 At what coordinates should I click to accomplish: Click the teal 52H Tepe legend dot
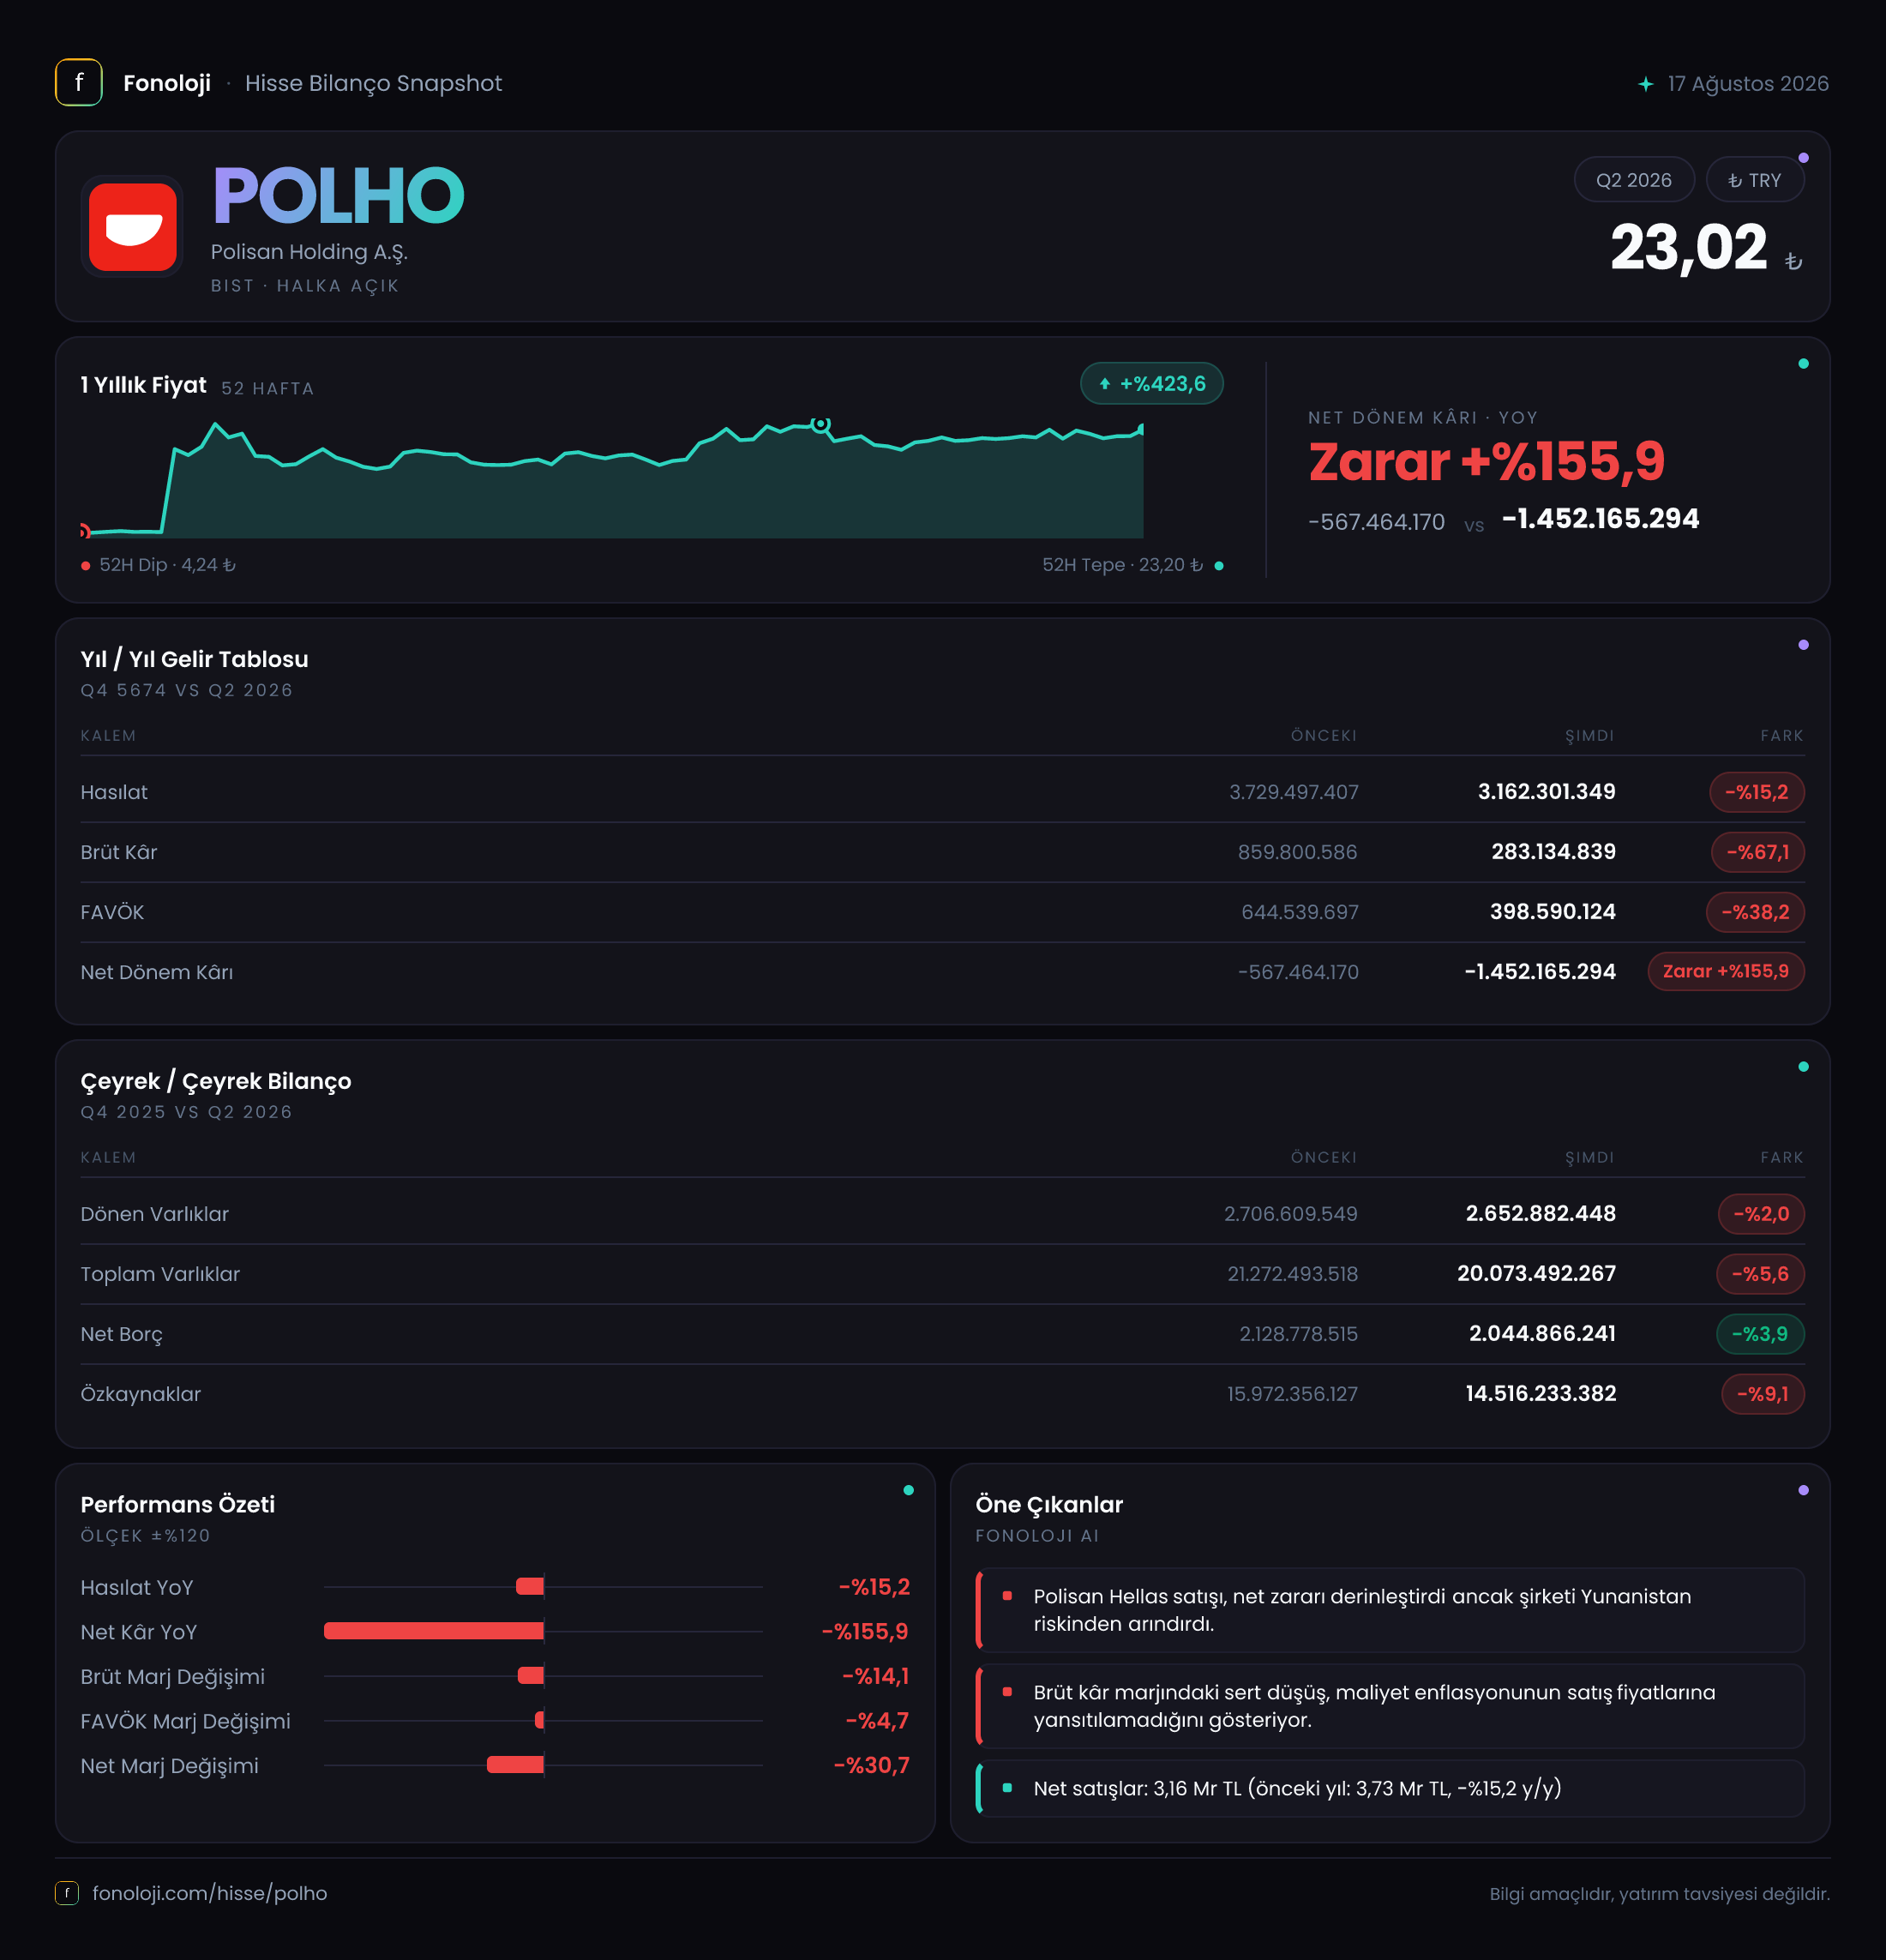click(1218, 566)
